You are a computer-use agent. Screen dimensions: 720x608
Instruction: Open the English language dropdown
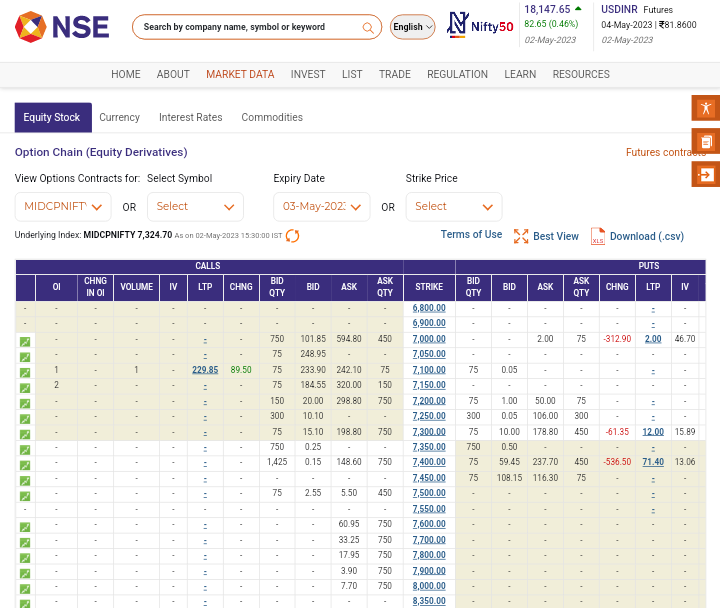pyautogui.click(x=412, y=27)
